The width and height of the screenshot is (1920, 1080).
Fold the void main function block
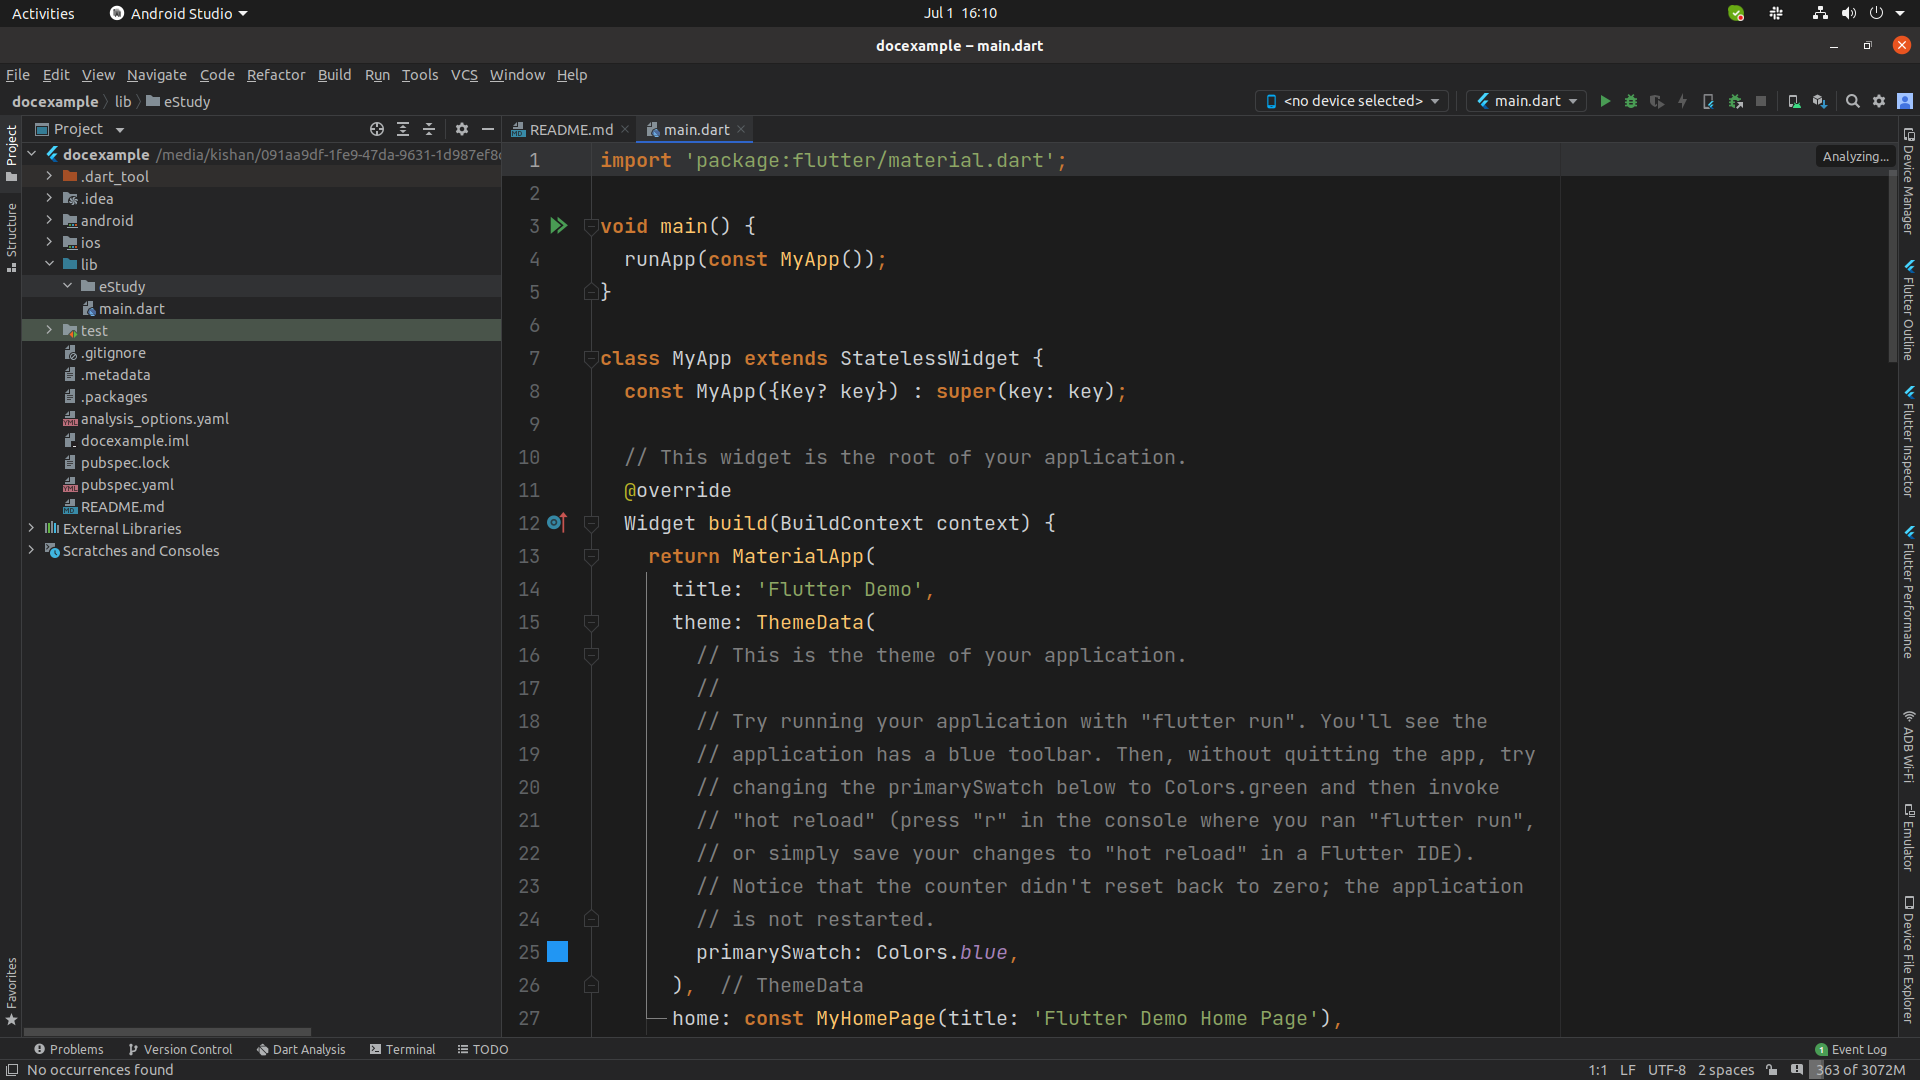point(591,226)
